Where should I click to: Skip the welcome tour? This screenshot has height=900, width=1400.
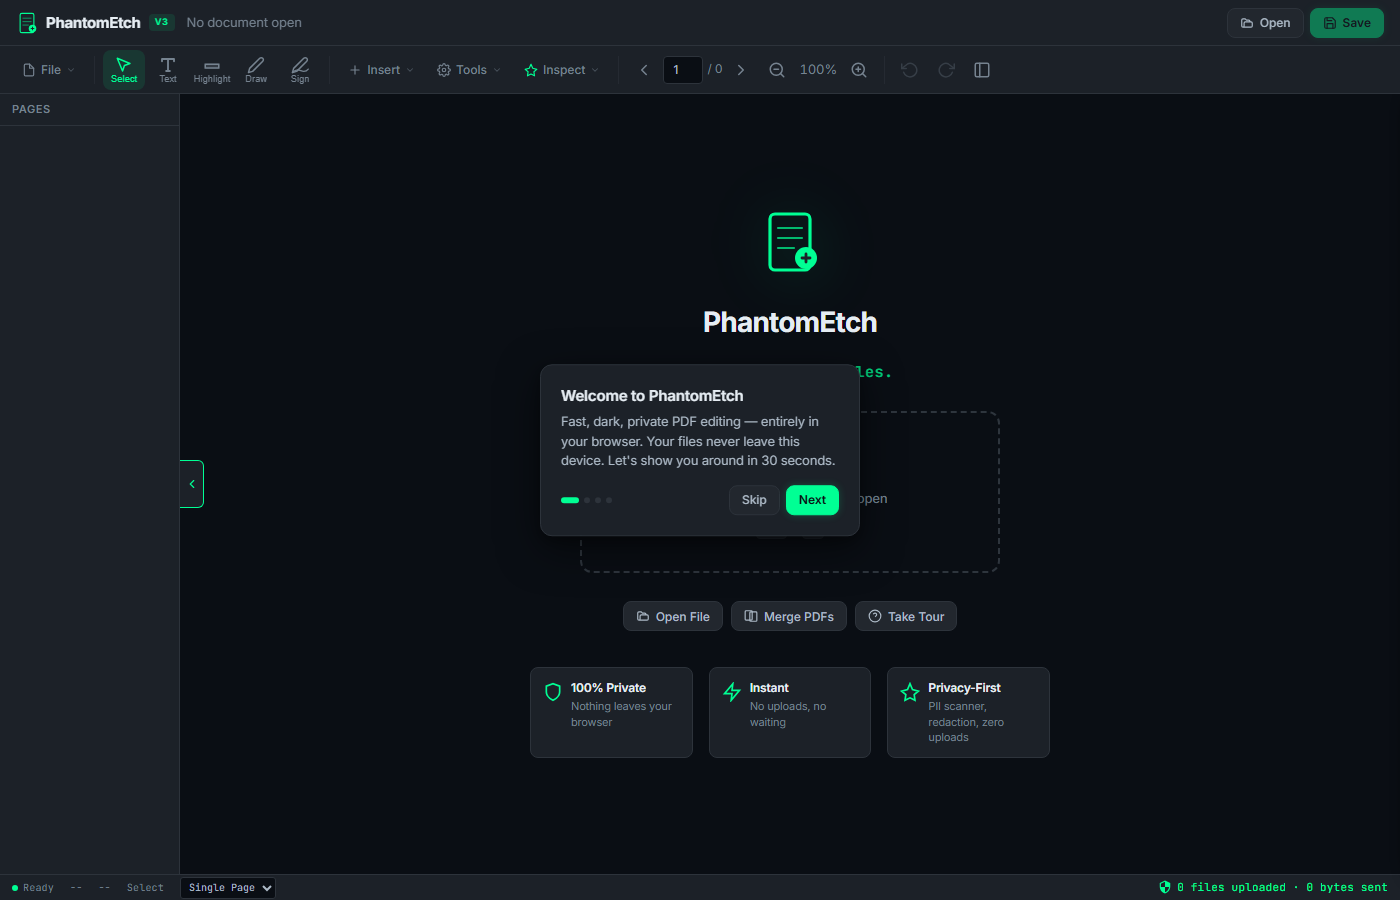[x=754, y=500]
